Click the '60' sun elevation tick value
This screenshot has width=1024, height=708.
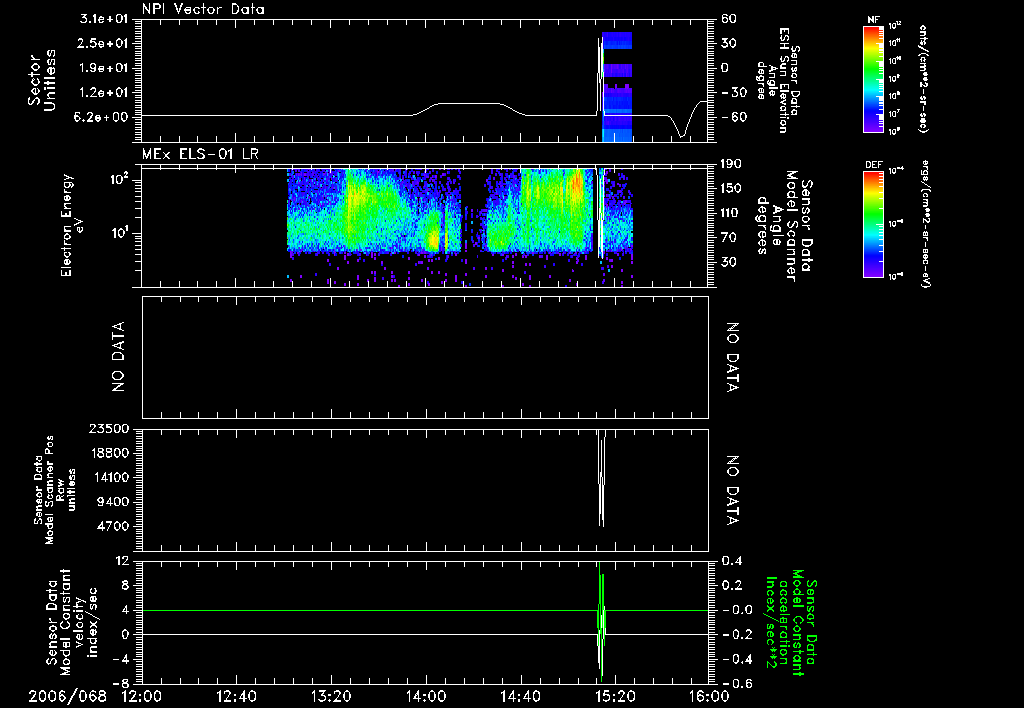(x=729, y=19)
